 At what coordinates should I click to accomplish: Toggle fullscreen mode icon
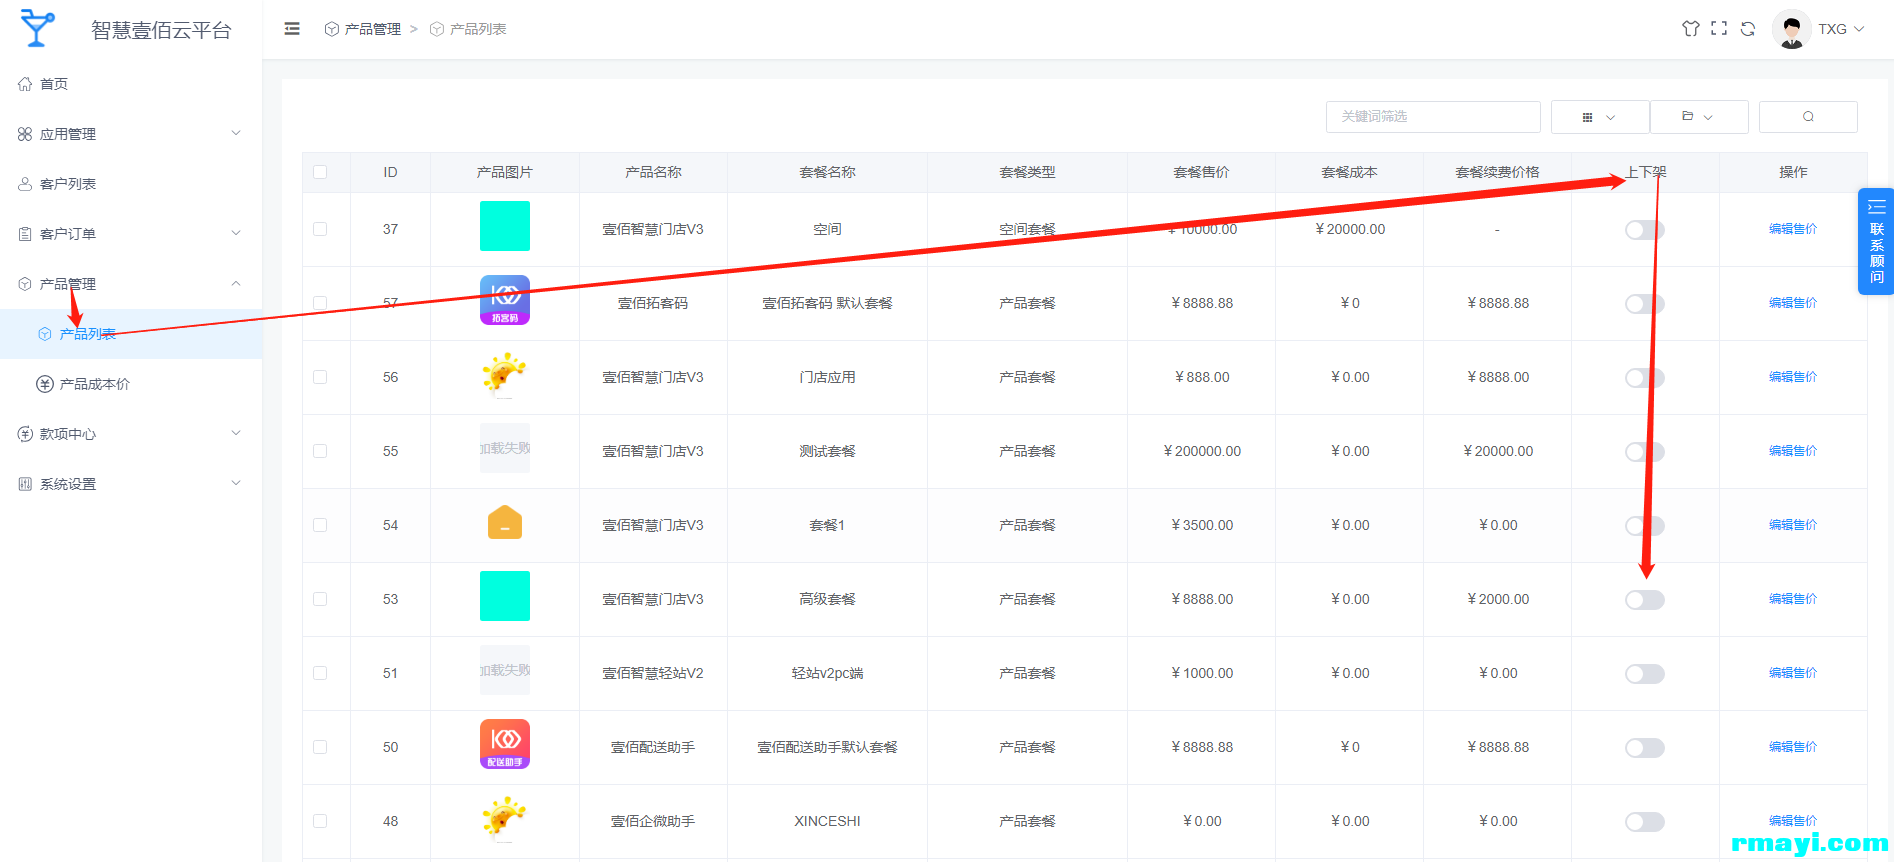click(x=1719, y=29)
